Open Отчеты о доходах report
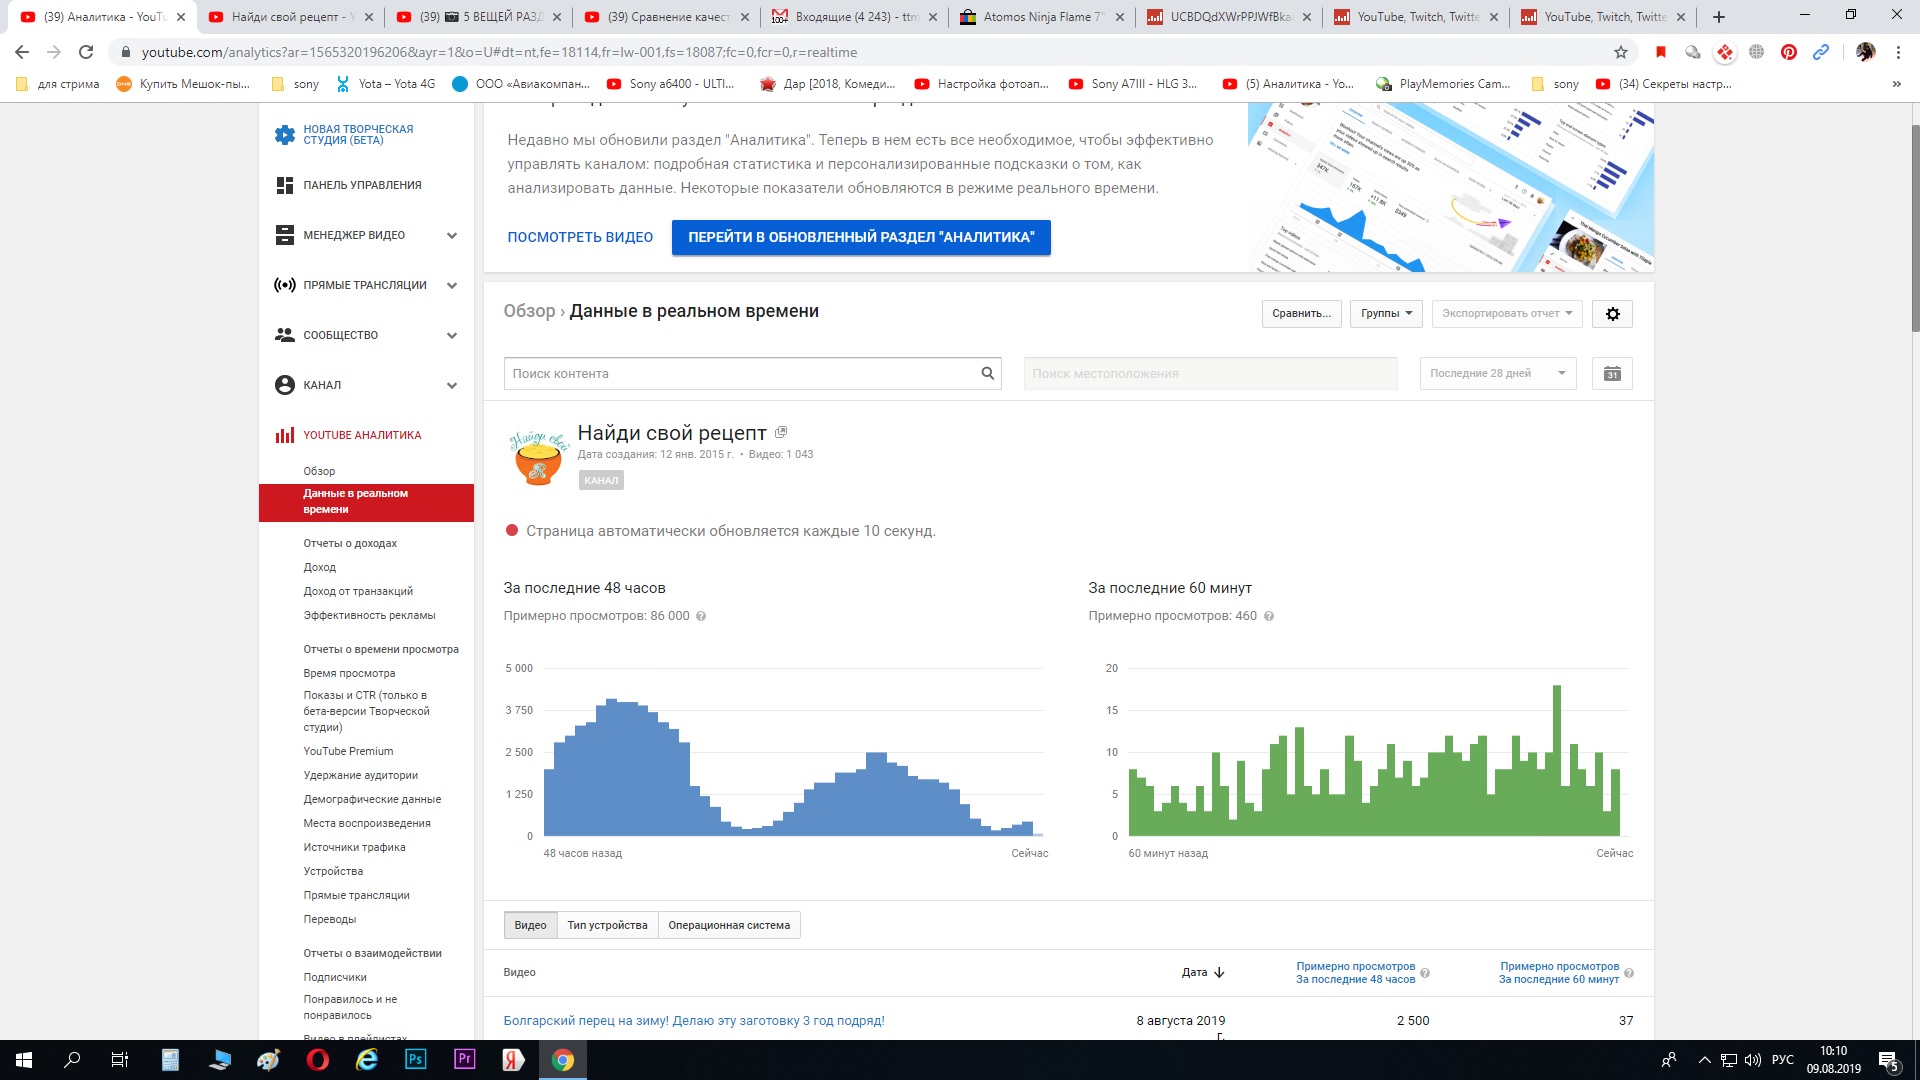Image resolution: width=1920 pixels, height=1080 pixels. tap(350, 543)
